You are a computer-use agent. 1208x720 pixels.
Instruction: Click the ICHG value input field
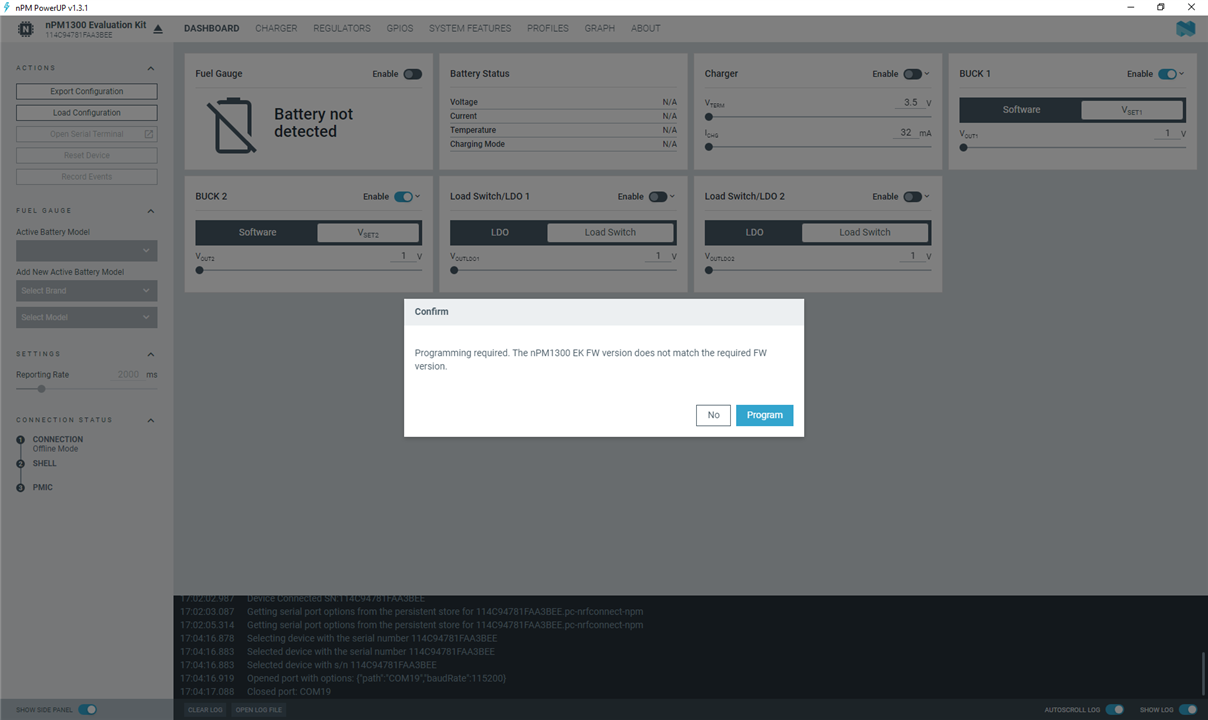point(904,133)
